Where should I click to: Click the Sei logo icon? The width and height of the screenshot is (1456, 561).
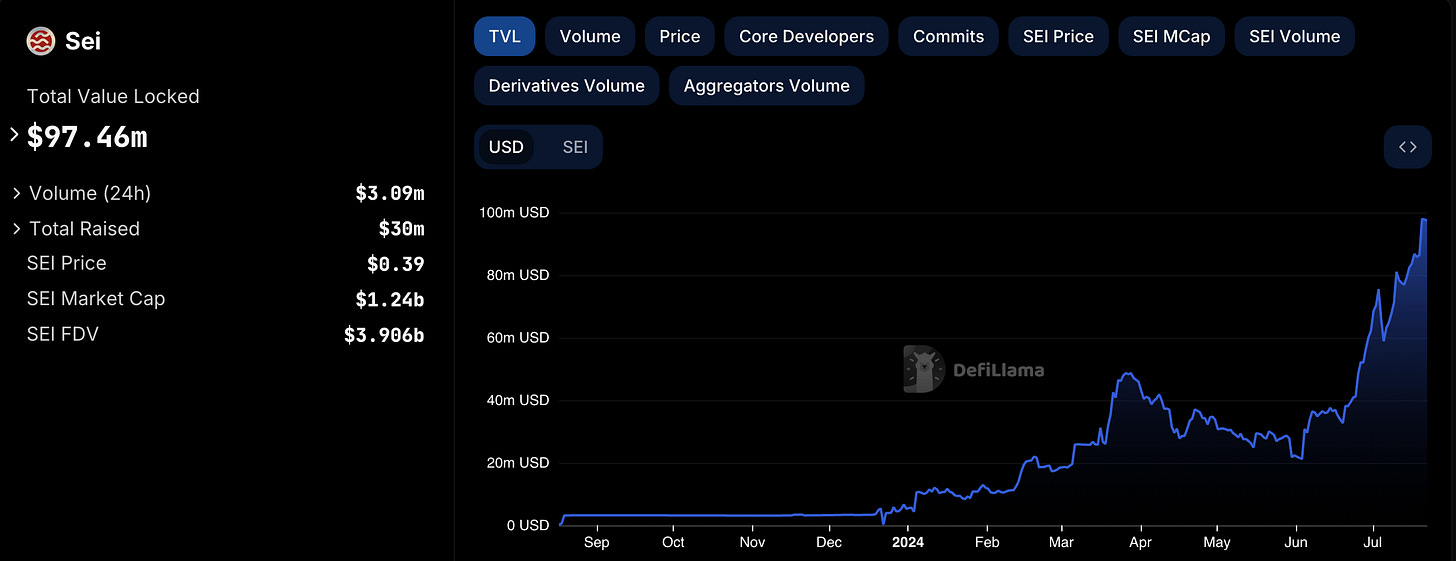tap(41, 41)
